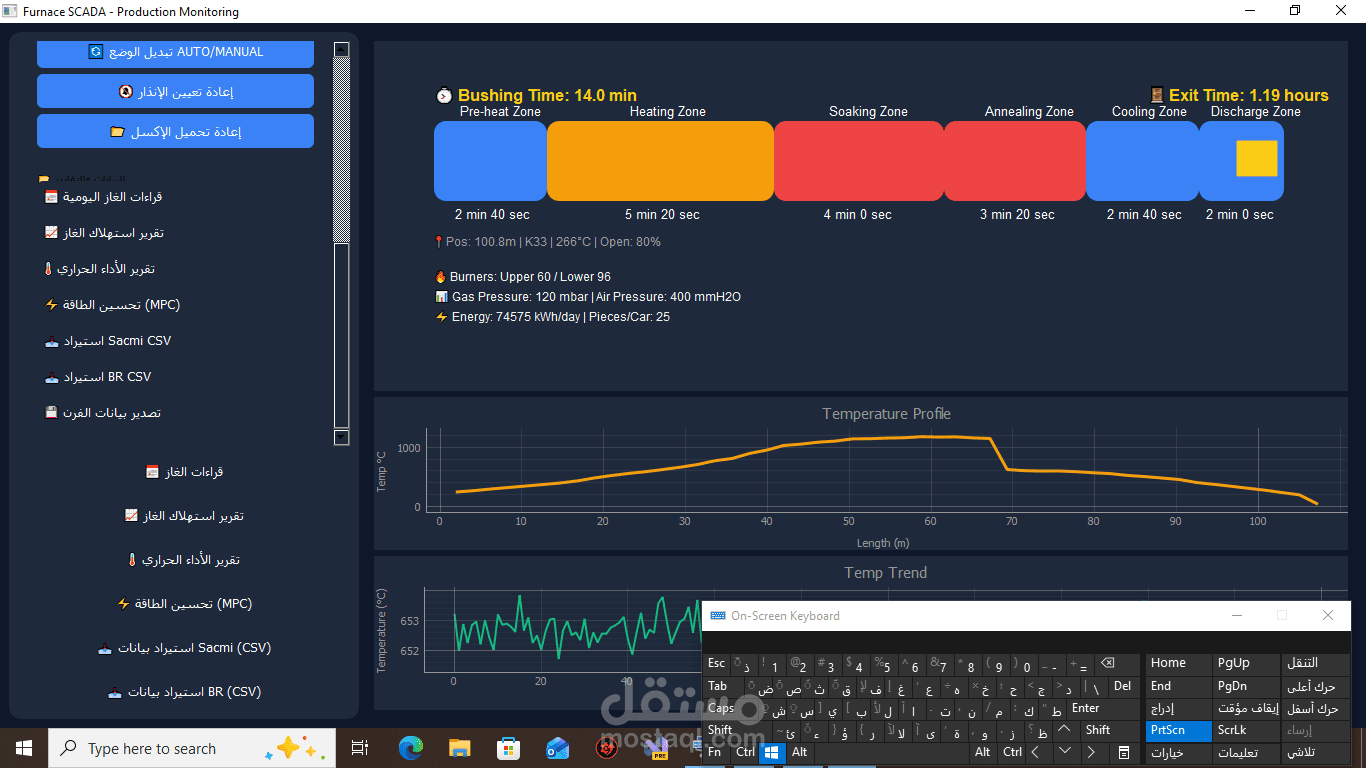Click the context menu key icon on On-Screen Keyboard
This screenshot has width=1366, height=768.
coord(1124,753)
